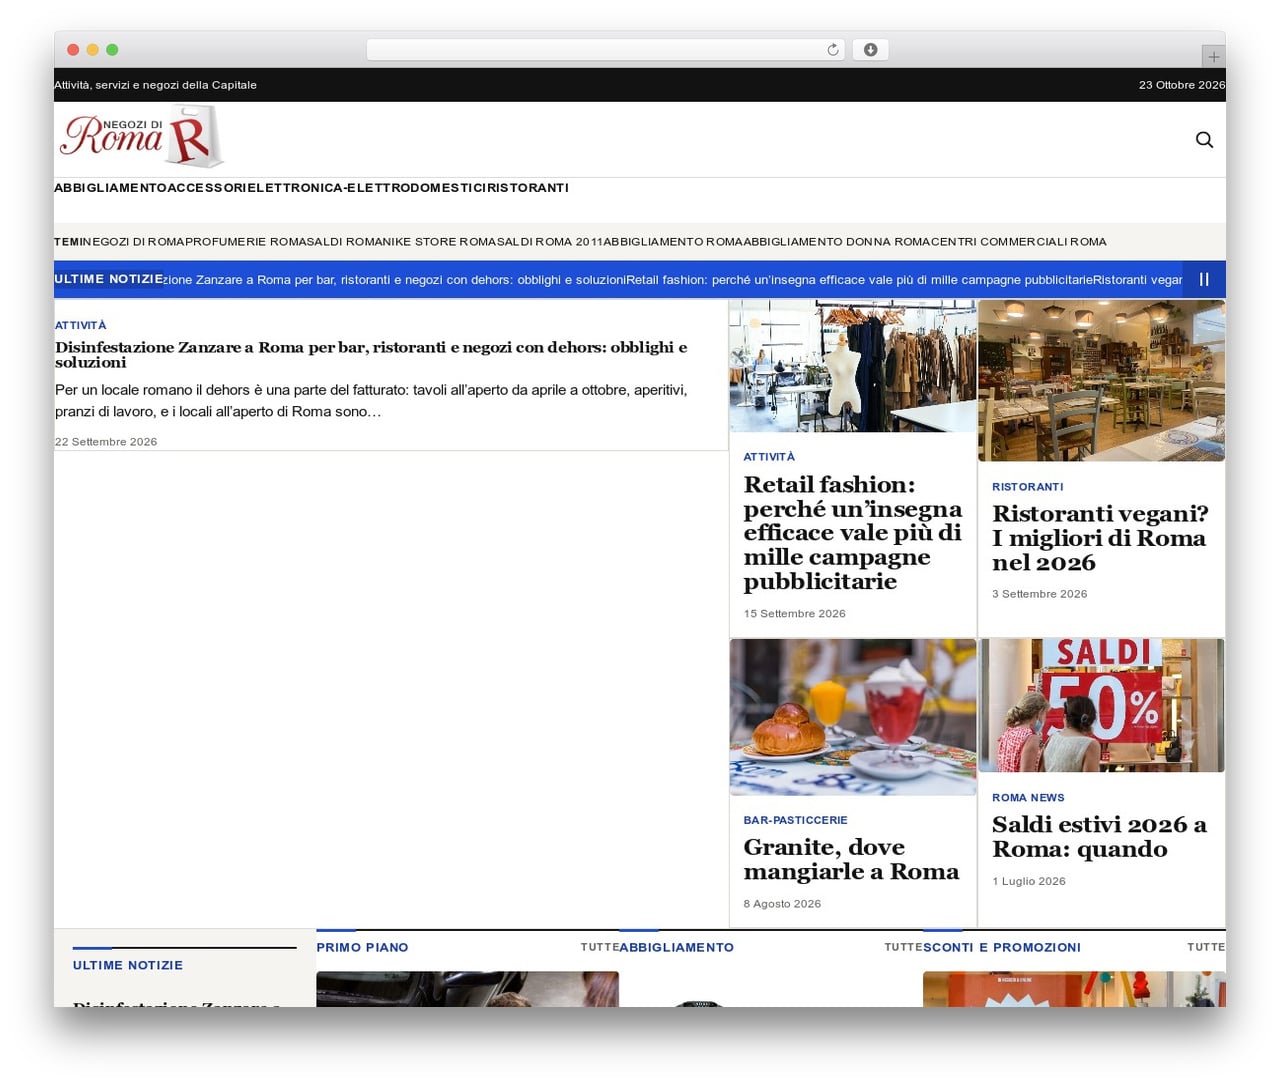Open the Granite, dove mangiarle article headline
This screenshot has width=1280, height=1084.
pyautogui.click(x=851, y=859)
